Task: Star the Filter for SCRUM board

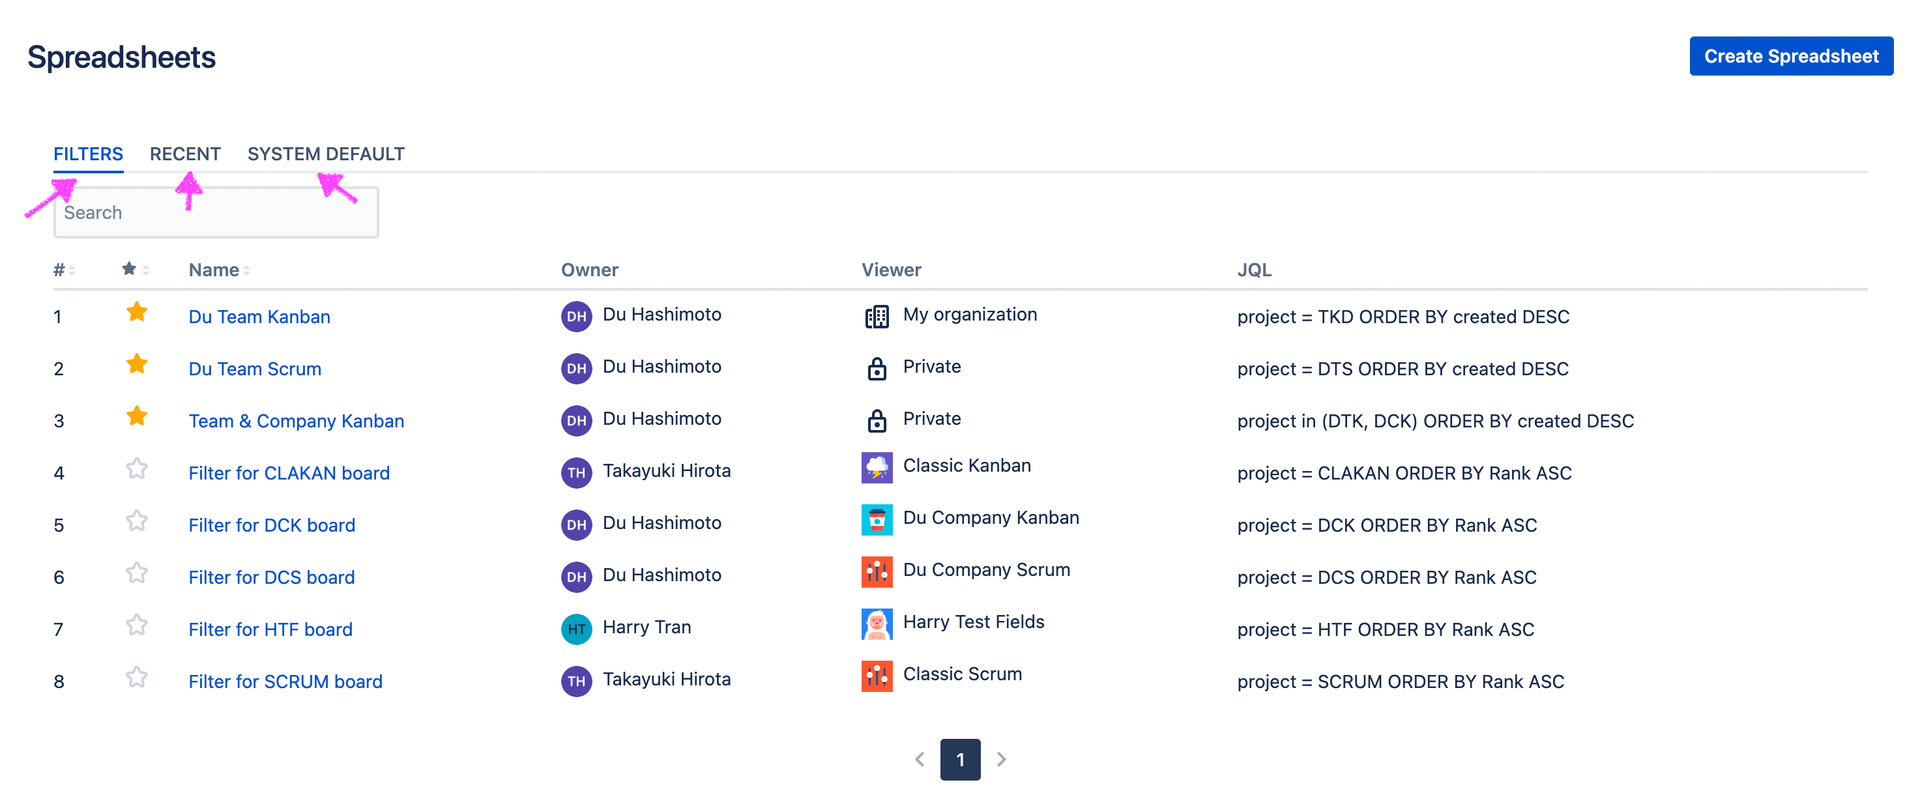Action: [x=137, y=676]
